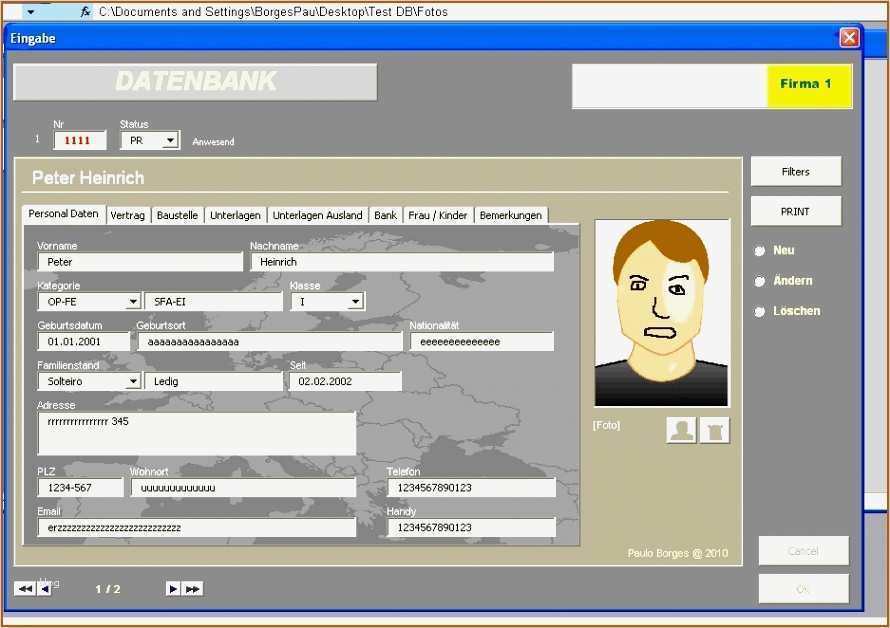The width and height of the screenshot is (890, 628).
Task: Select the Ändern radio option
Action: tap(759, 281)
